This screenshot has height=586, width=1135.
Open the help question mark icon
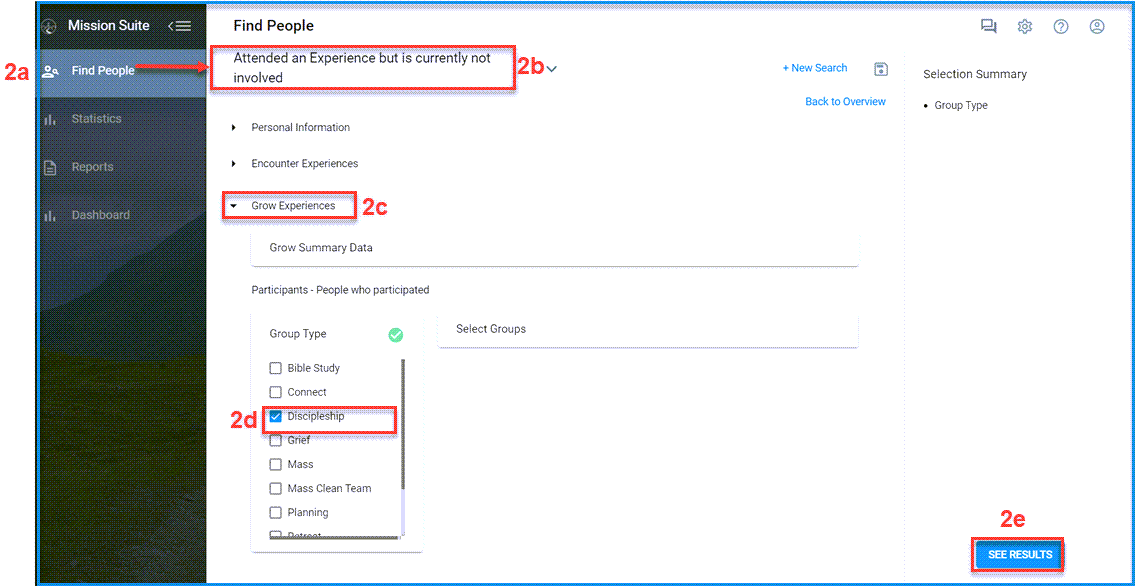coord(1060,27)
